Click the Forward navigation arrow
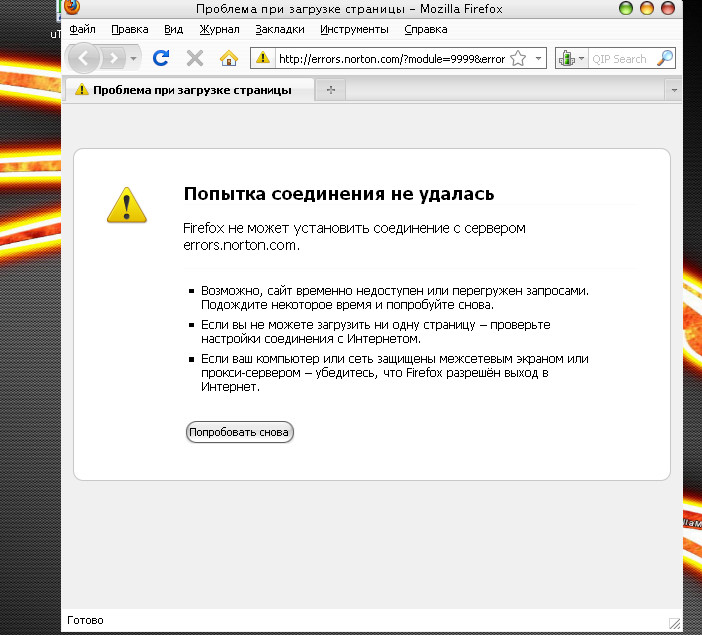 tap(114, 58)
